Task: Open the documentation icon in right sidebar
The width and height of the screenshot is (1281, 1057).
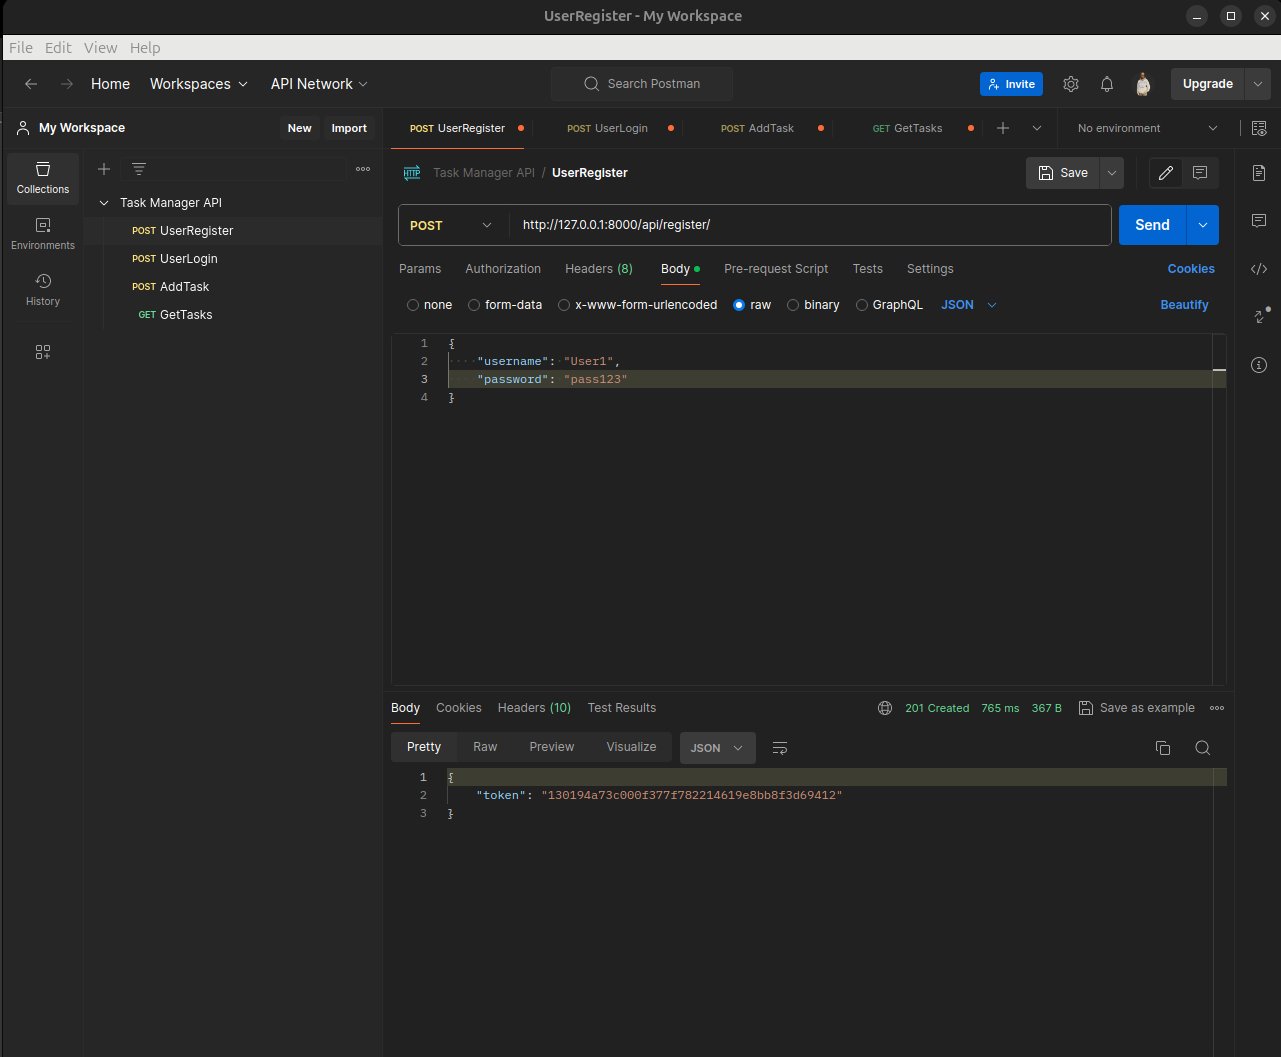Action: (1259, 173)
